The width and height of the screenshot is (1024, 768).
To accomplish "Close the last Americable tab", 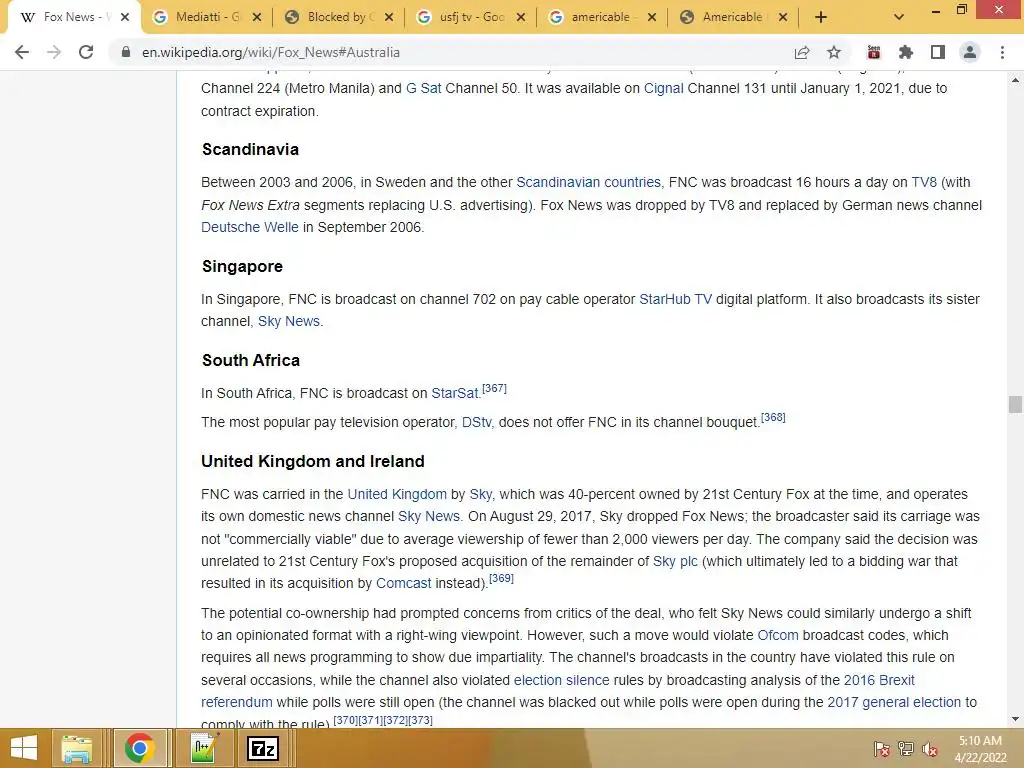I will [783, 18].
